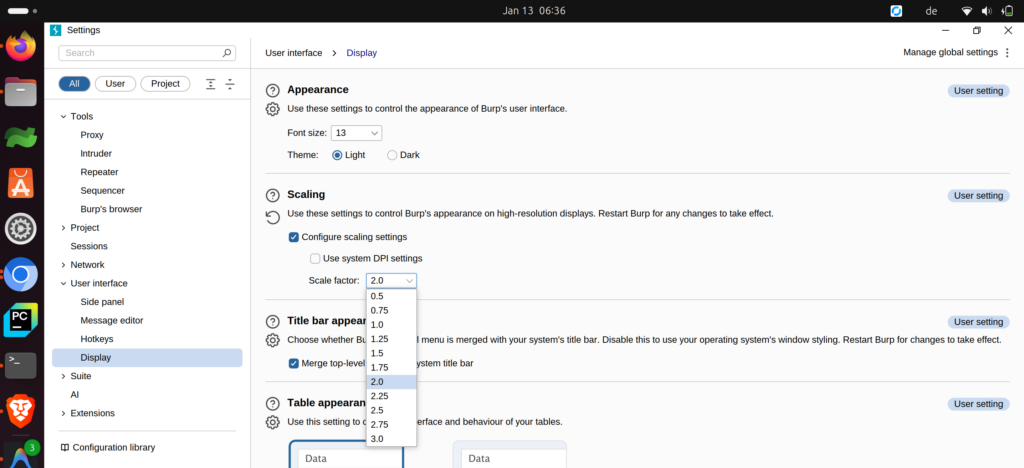Open Firefox from the dock
The width and height of the screenshot is (1024, 468).
pyautogui.click(x=21, y=46)
